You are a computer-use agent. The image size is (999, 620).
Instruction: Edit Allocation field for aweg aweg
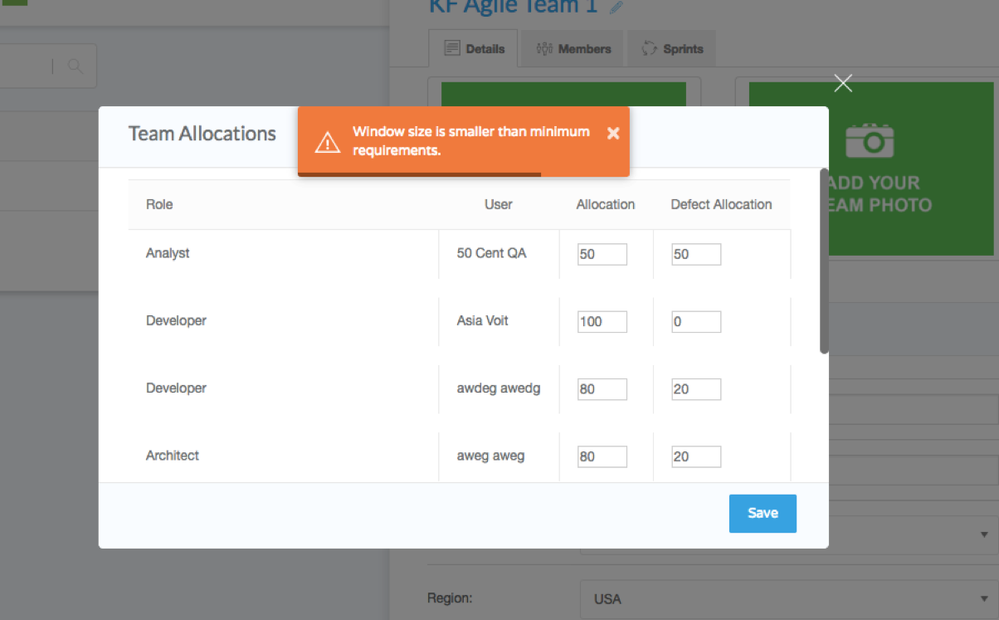point(602,457)
